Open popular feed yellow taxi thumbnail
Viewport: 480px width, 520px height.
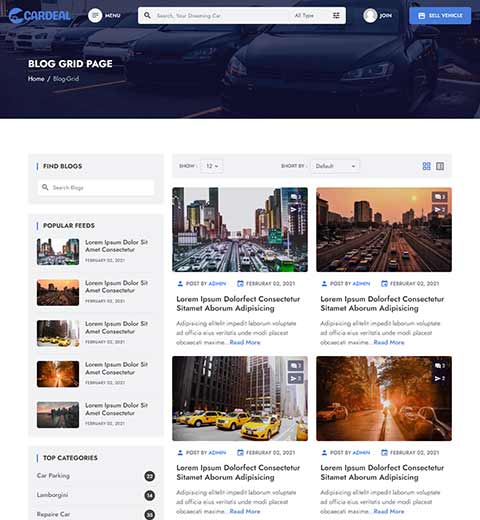point(58,333)
